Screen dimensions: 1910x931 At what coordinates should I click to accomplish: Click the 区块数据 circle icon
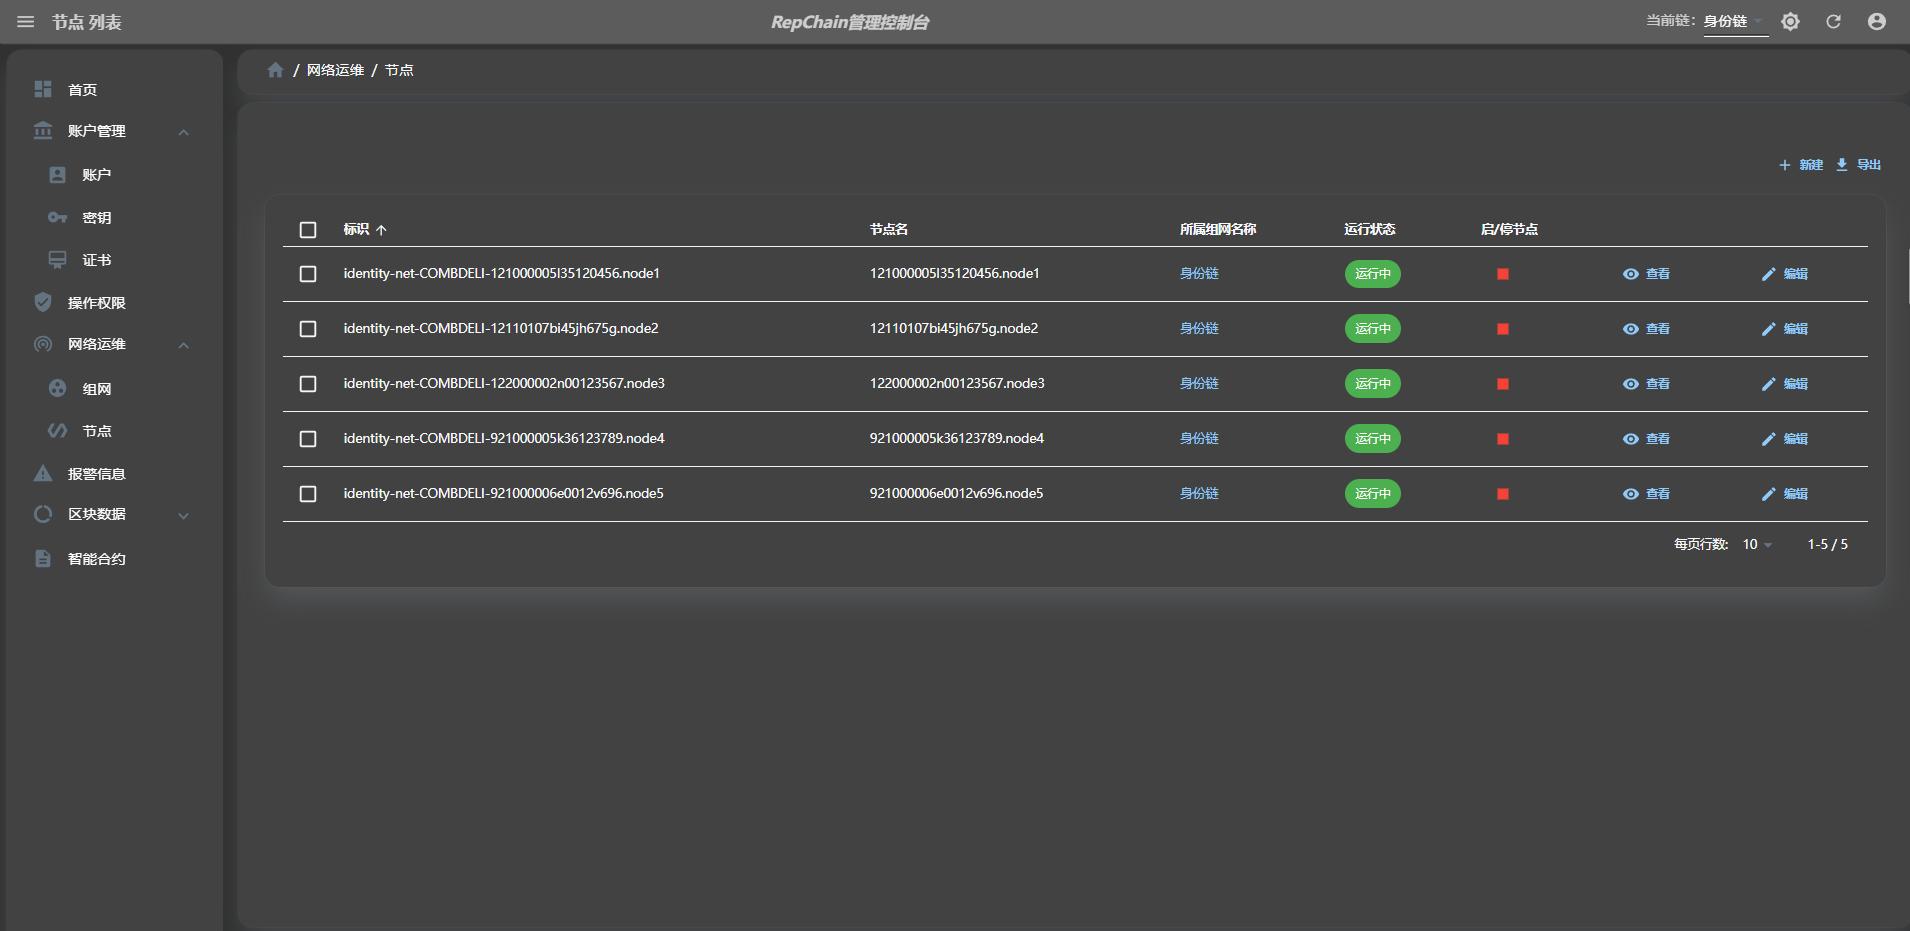(x=43, y=514)
